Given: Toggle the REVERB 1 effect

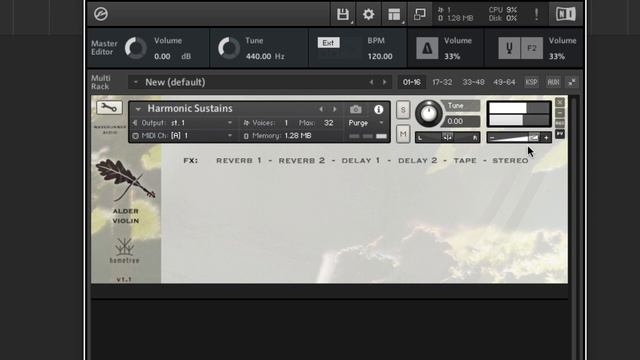Looking at the screenshot, I should [x=239, y=160].
